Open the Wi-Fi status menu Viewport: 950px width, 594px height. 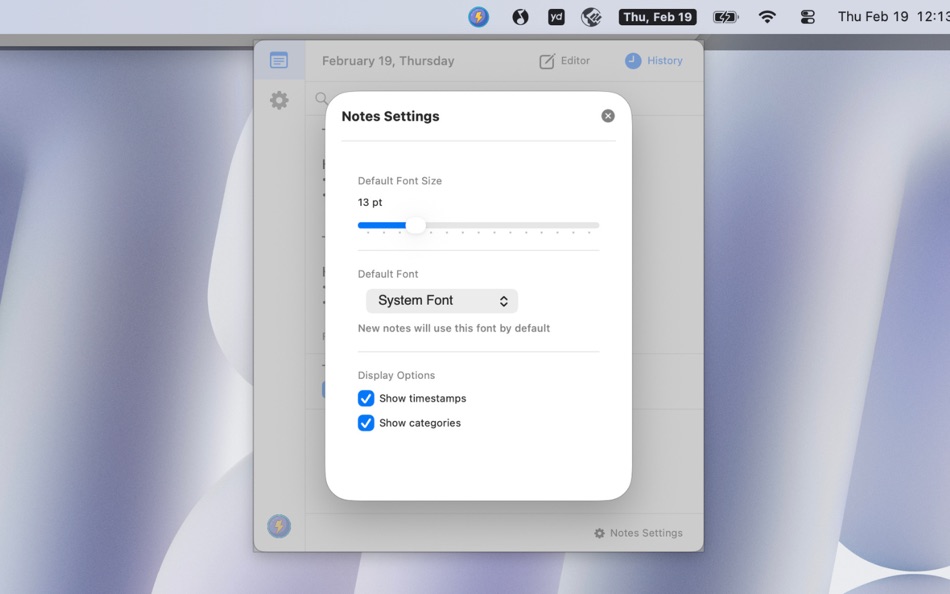766,16
